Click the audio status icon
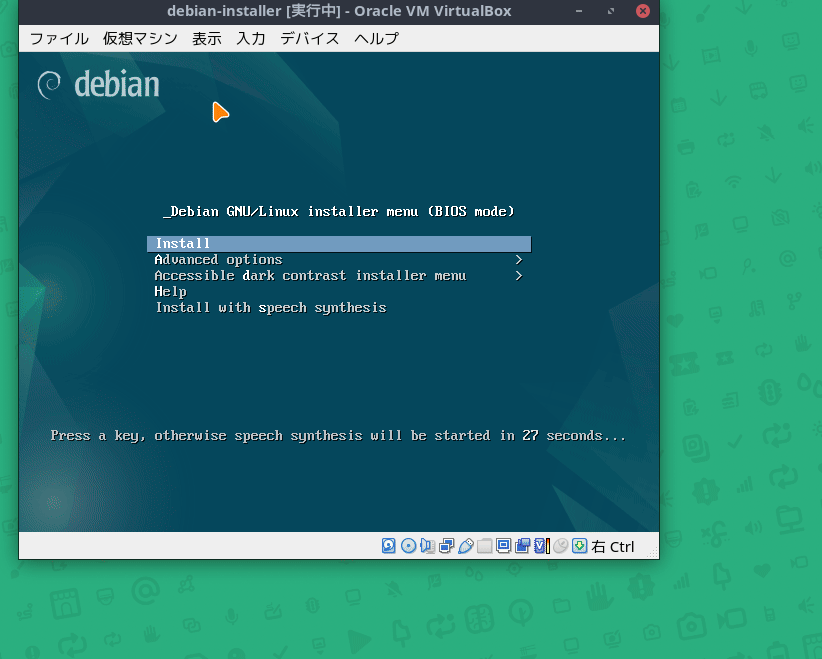Viewport: 822px width, 659px height. (427, 546)
